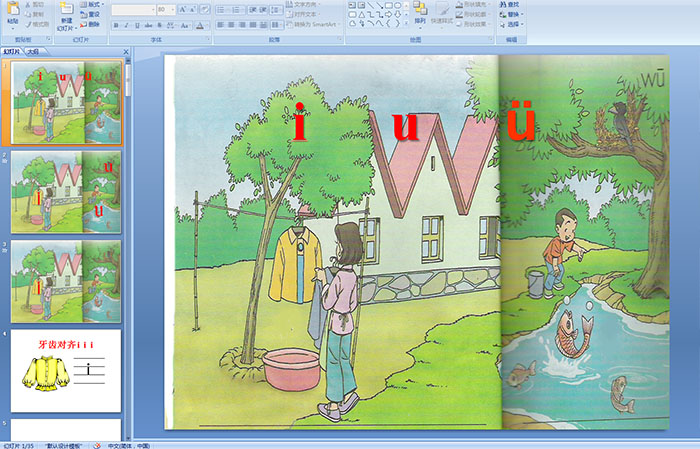Toggle Underline text formatting
700x449 pixels.
click(x=137, y=25)
